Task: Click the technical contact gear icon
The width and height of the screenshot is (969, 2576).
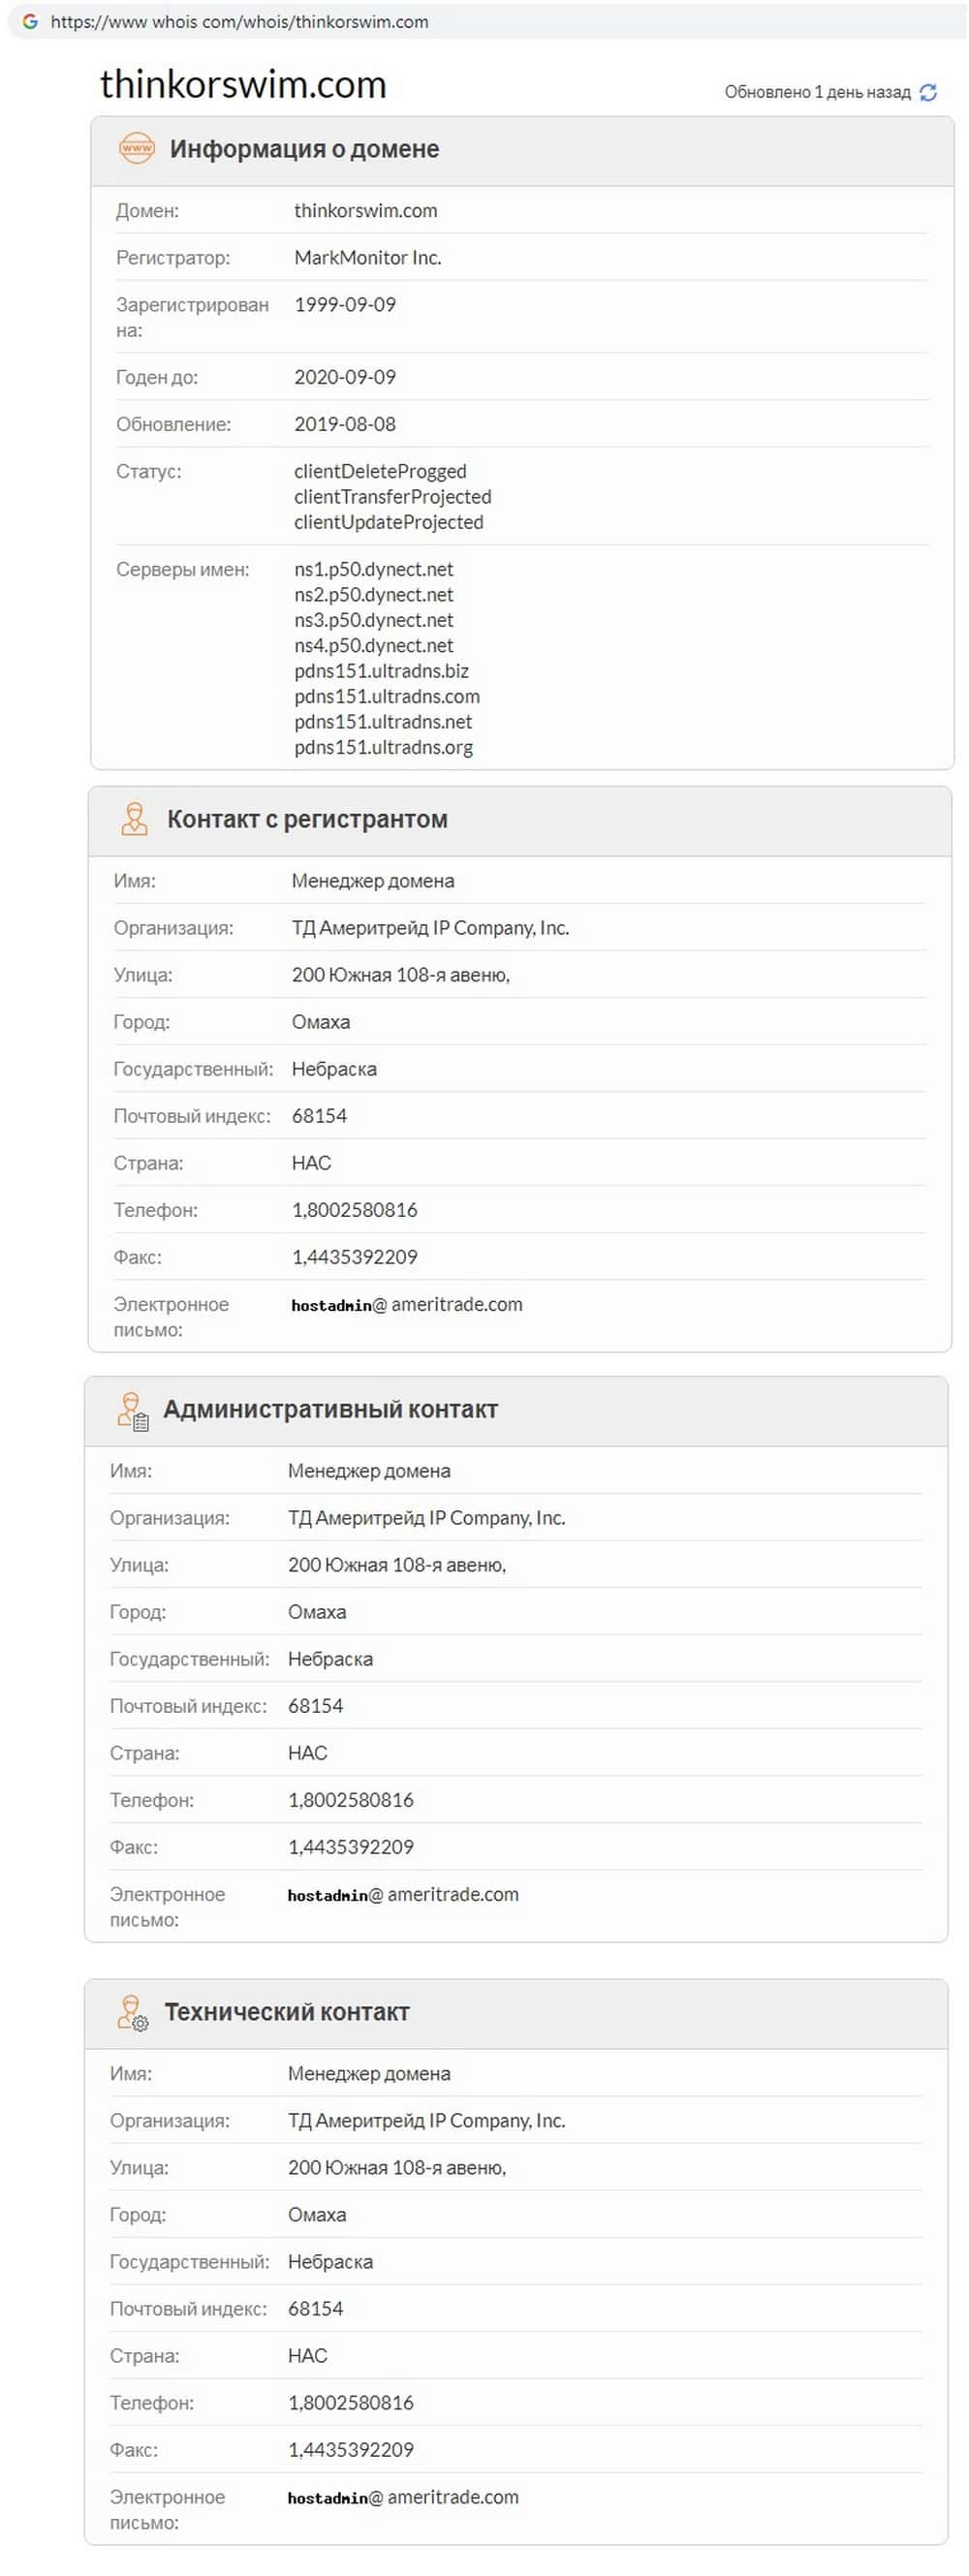Action: 132,2012
